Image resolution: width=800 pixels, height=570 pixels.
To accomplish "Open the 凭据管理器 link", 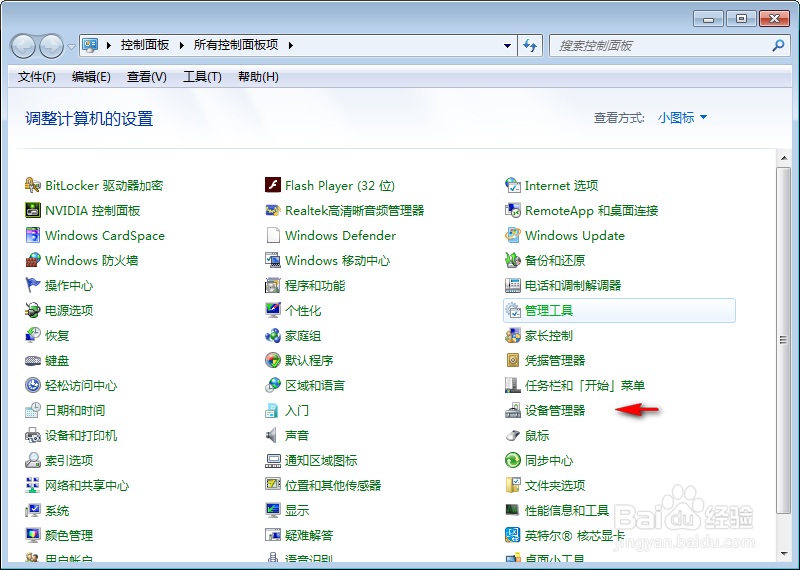I will (x=555, y=360).
